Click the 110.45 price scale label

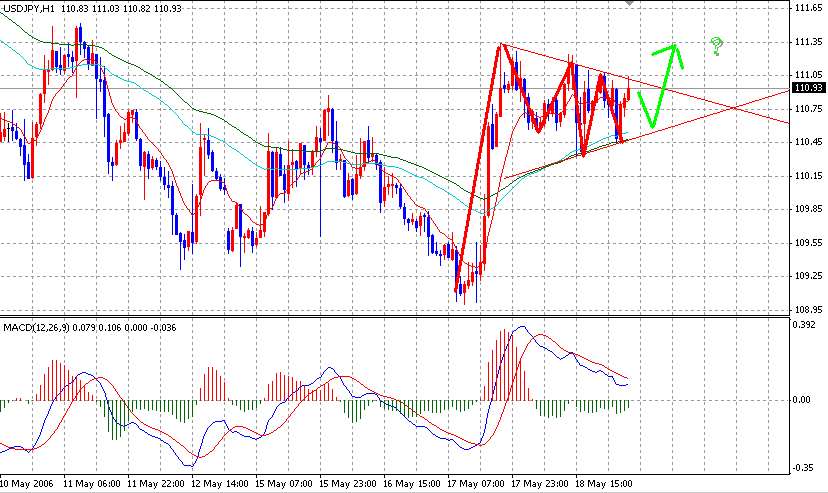point(808,142)
